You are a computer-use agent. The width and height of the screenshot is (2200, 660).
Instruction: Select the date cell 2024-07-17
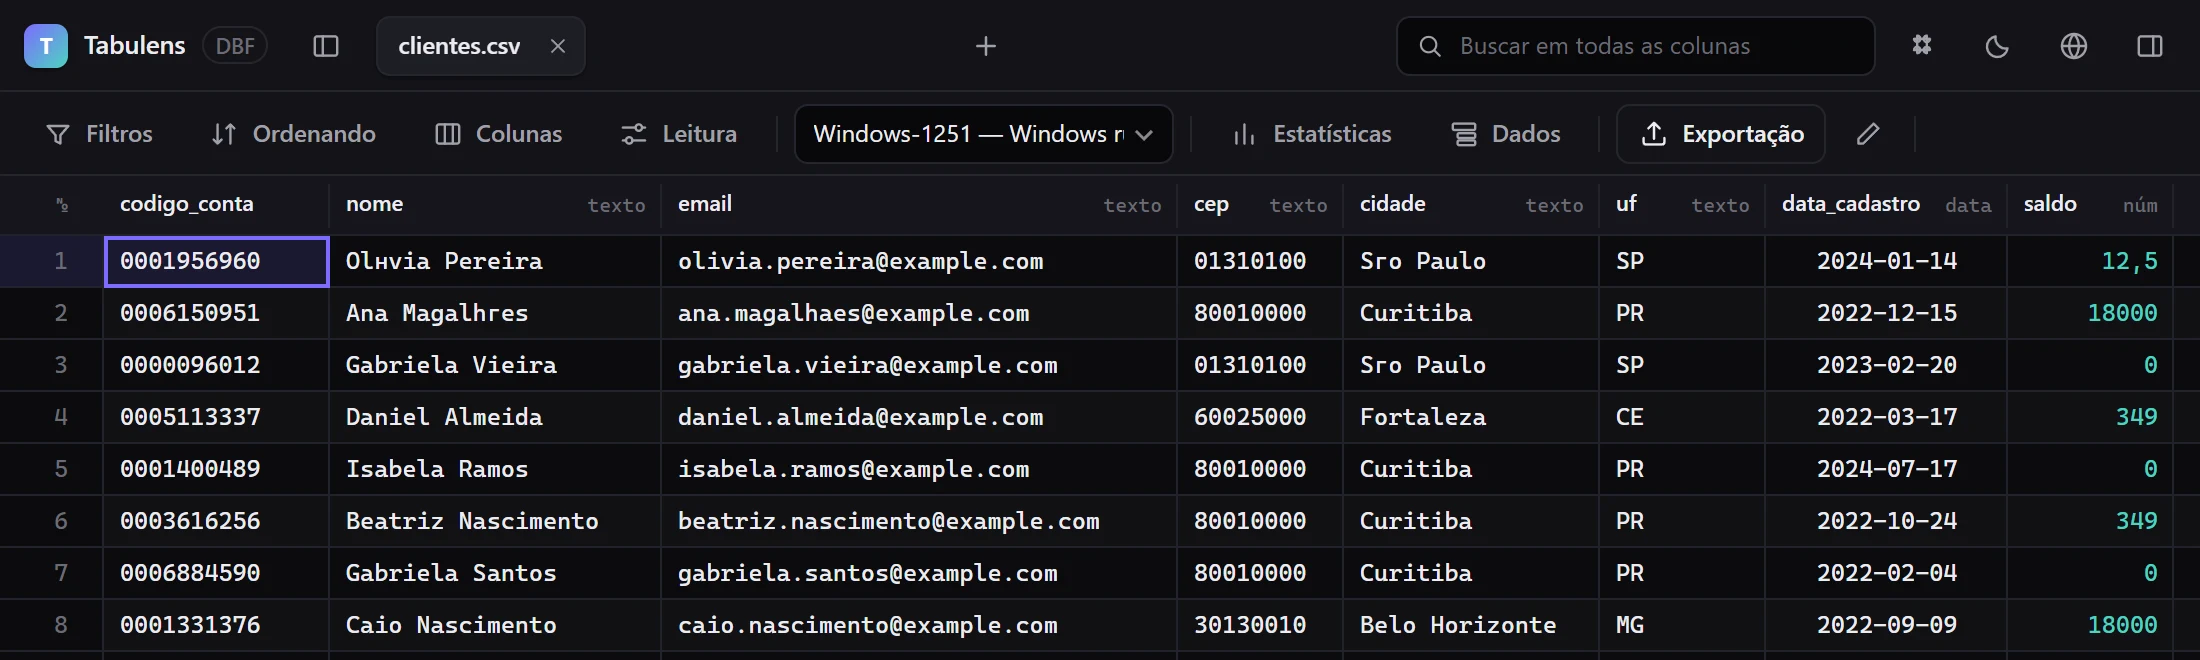[x=1886, y=469]
